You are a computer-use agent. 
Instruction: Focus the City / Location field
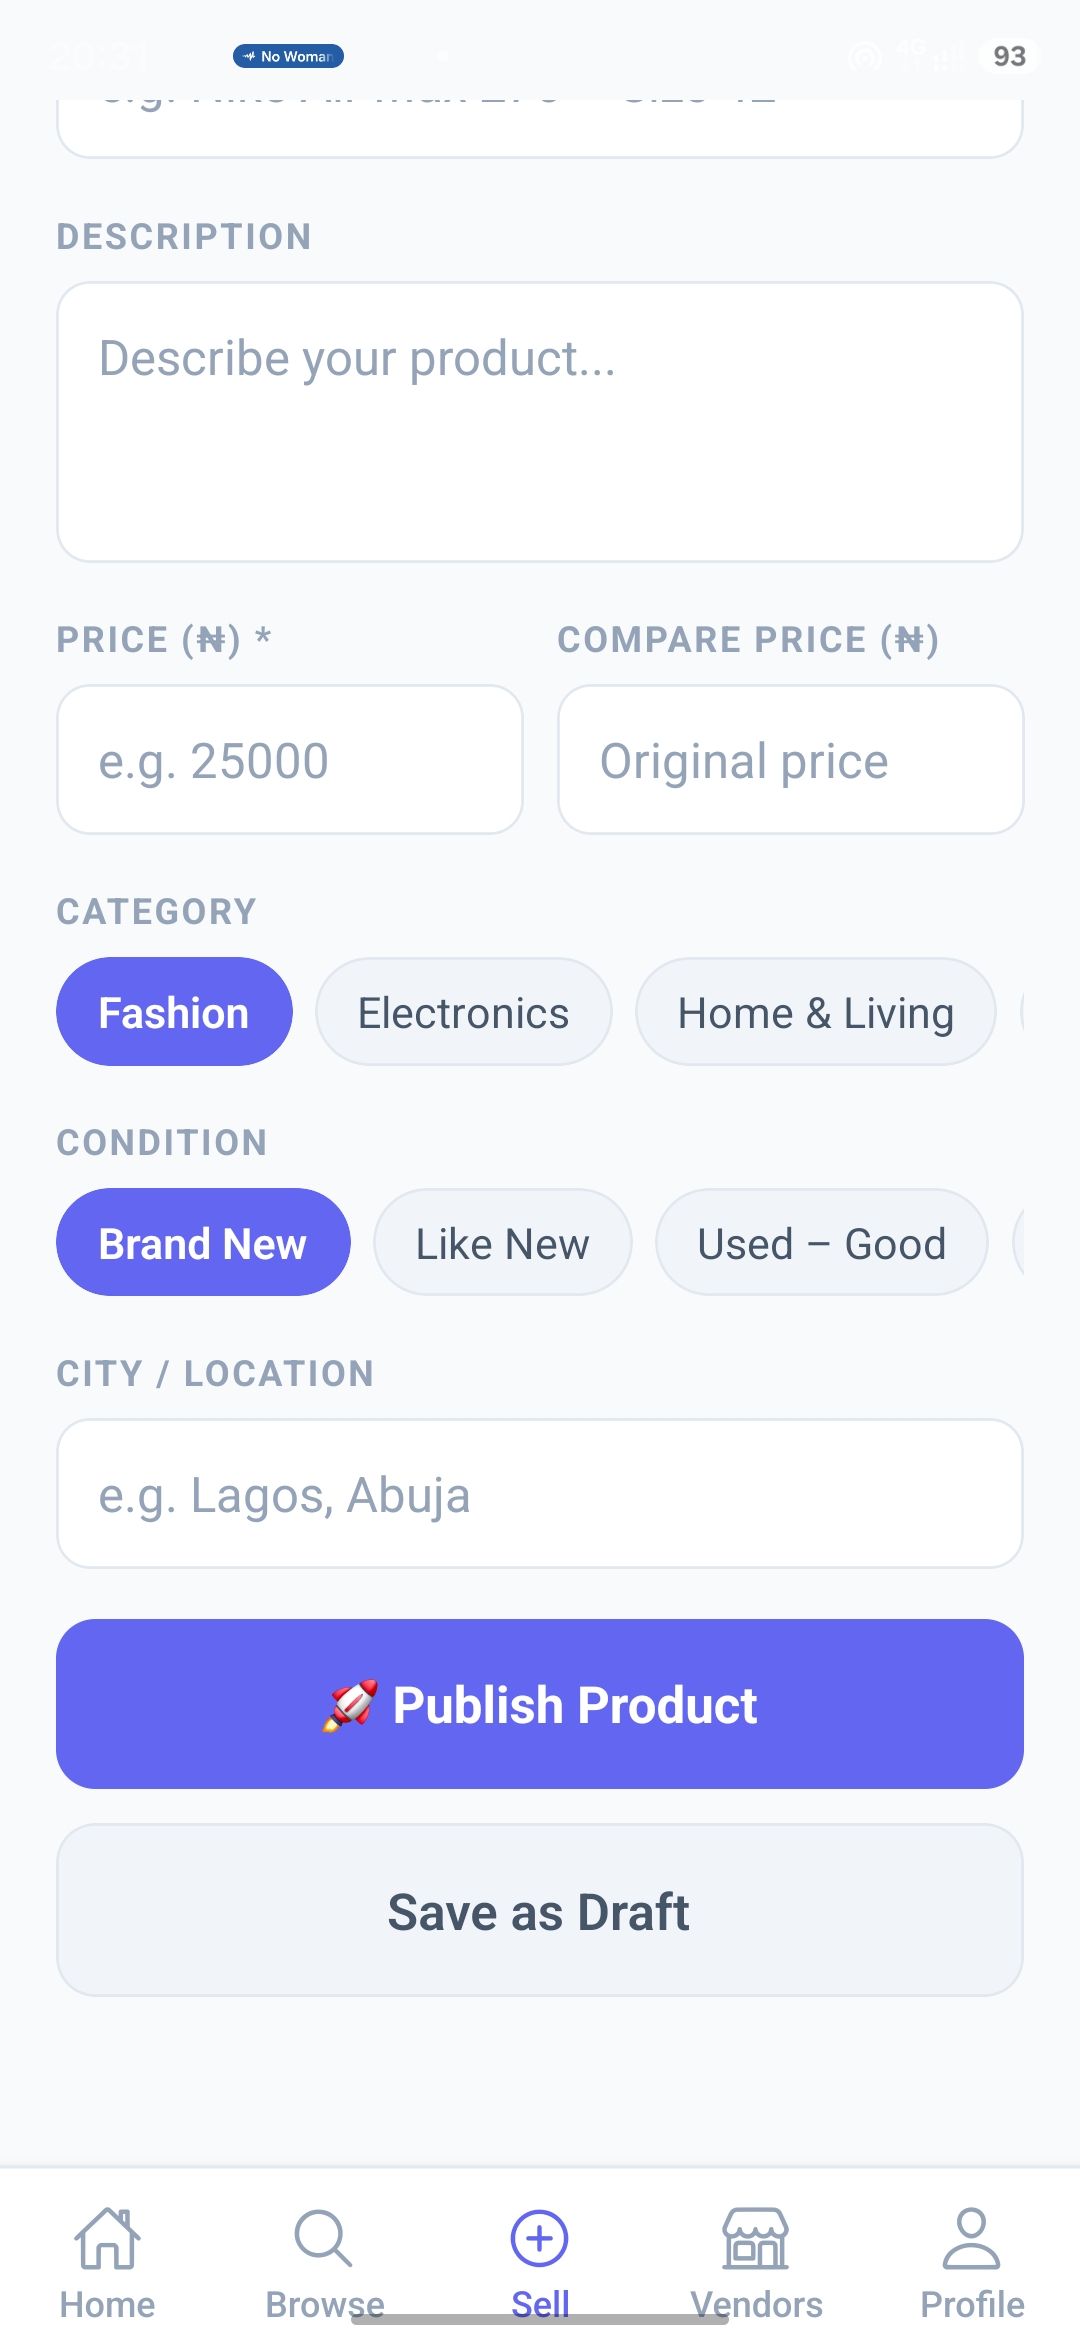point(540,1494)
